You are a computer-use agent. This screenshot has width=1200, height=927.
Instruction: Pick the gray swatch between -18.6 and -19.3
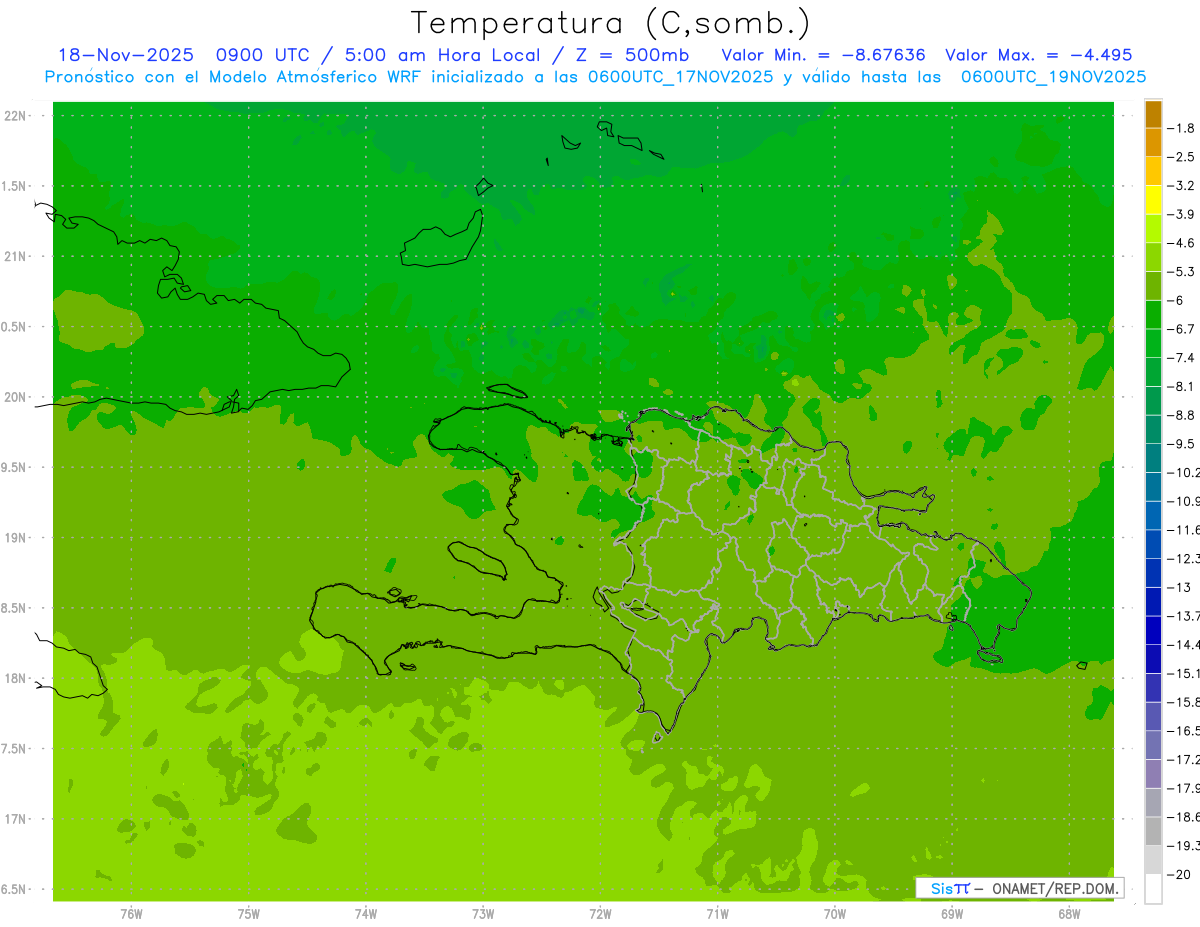1153,831
